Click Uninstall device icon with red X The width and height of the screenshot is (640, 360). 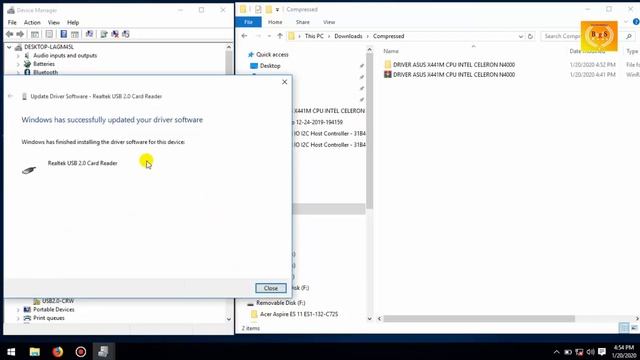[115, 34]
